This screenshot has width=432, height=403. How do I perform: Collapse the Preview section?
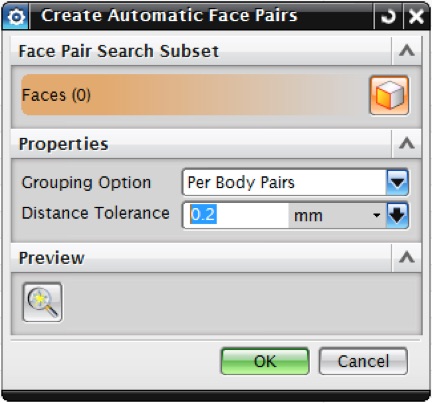tap(407, 257)
